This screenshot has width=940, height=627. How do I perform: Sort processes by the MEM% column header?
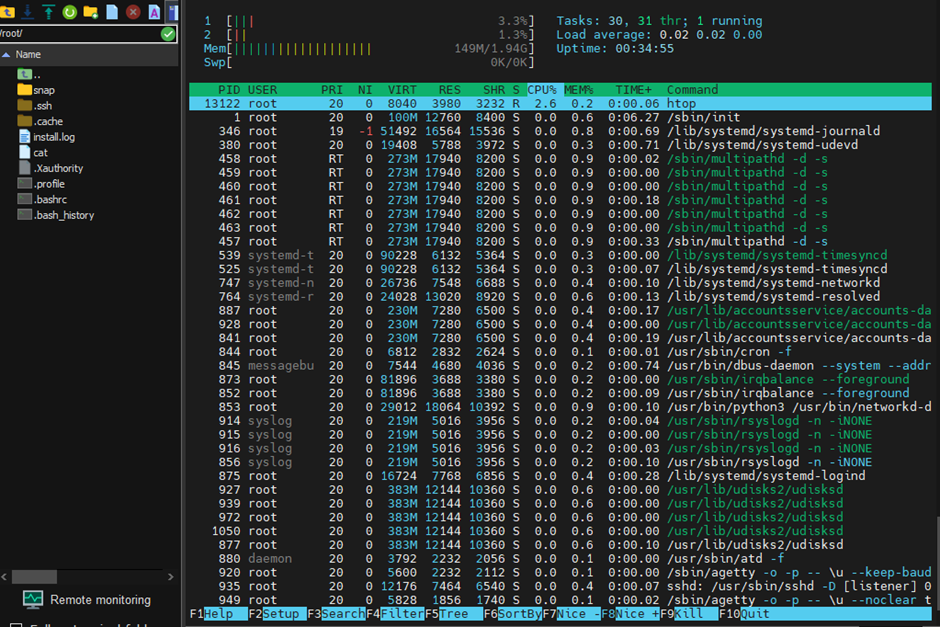coord(579,90)
